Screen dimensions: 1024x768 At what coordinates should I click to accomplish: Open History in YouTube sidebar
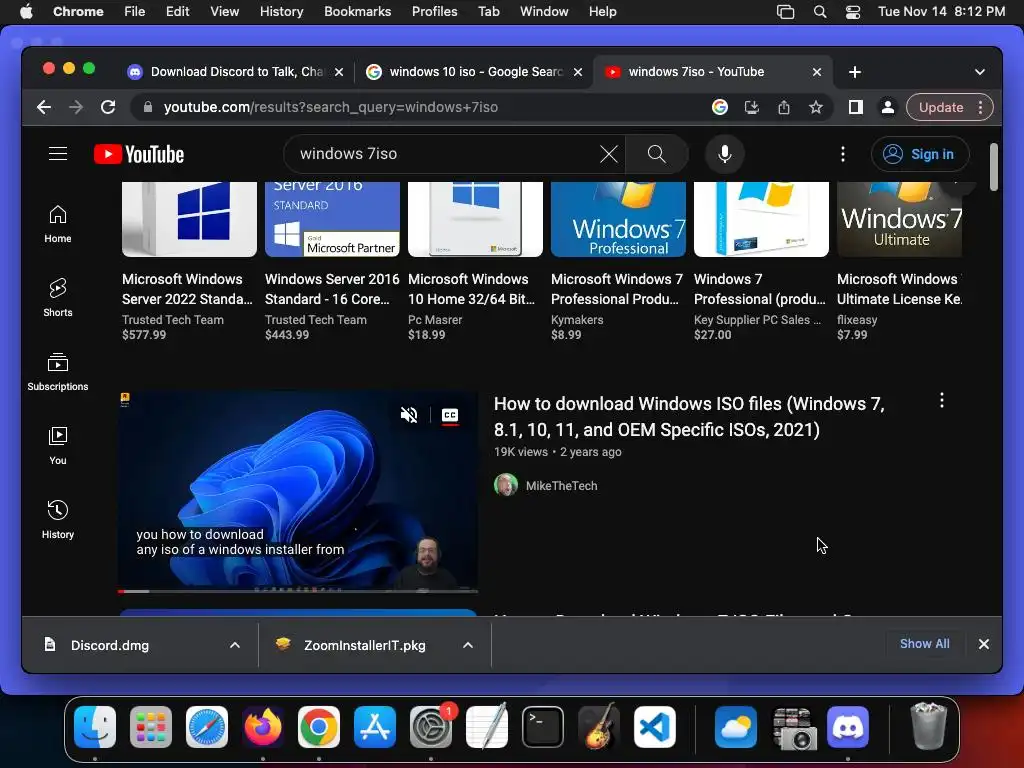tap(57, 520)
